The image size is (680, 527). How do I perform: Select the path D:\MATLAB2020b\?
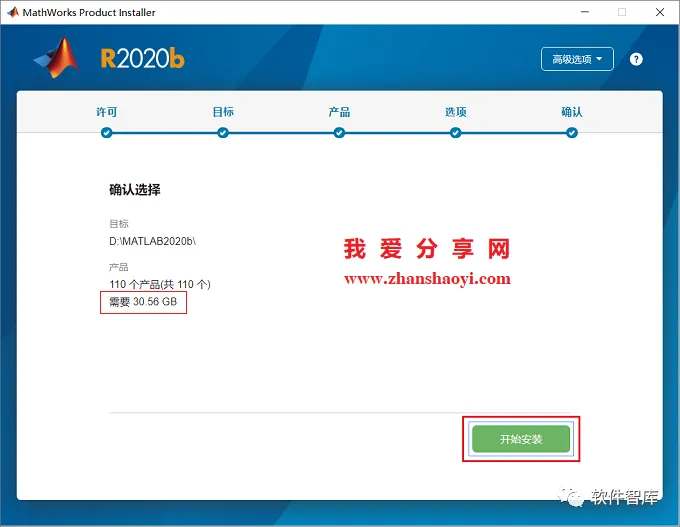click(153, 241)
